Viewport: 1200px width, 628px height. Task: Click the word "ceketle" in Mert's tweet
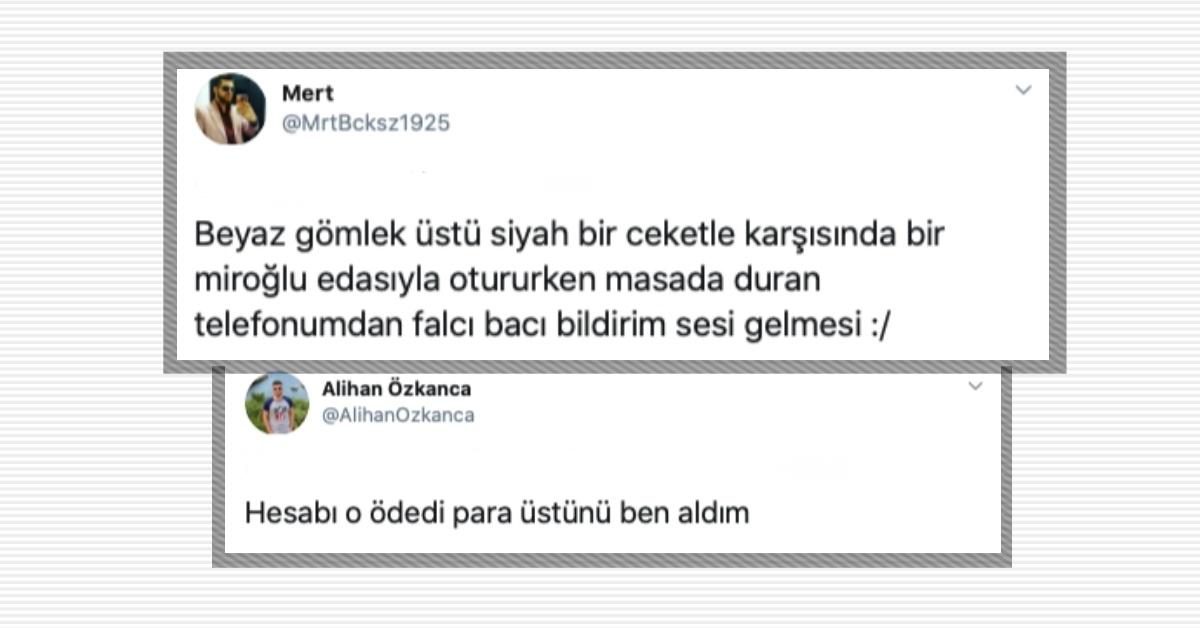pos(609,236)
